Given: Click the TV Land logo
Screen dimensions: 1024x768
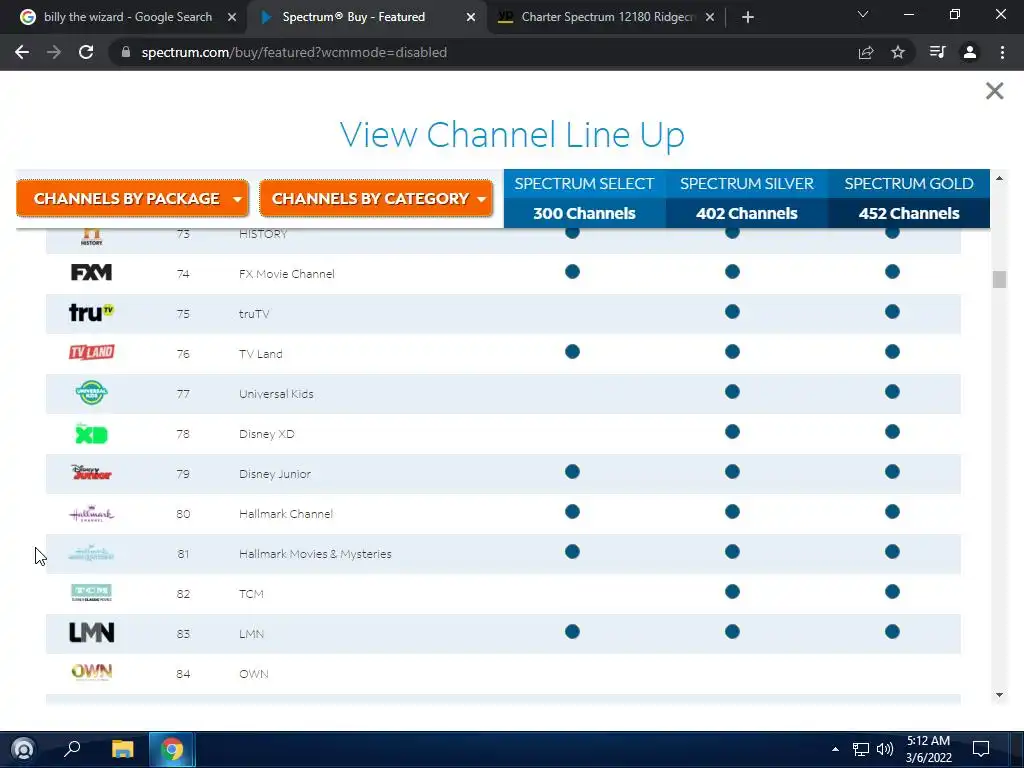Looking at the screenshot, I should pos(91,353).
